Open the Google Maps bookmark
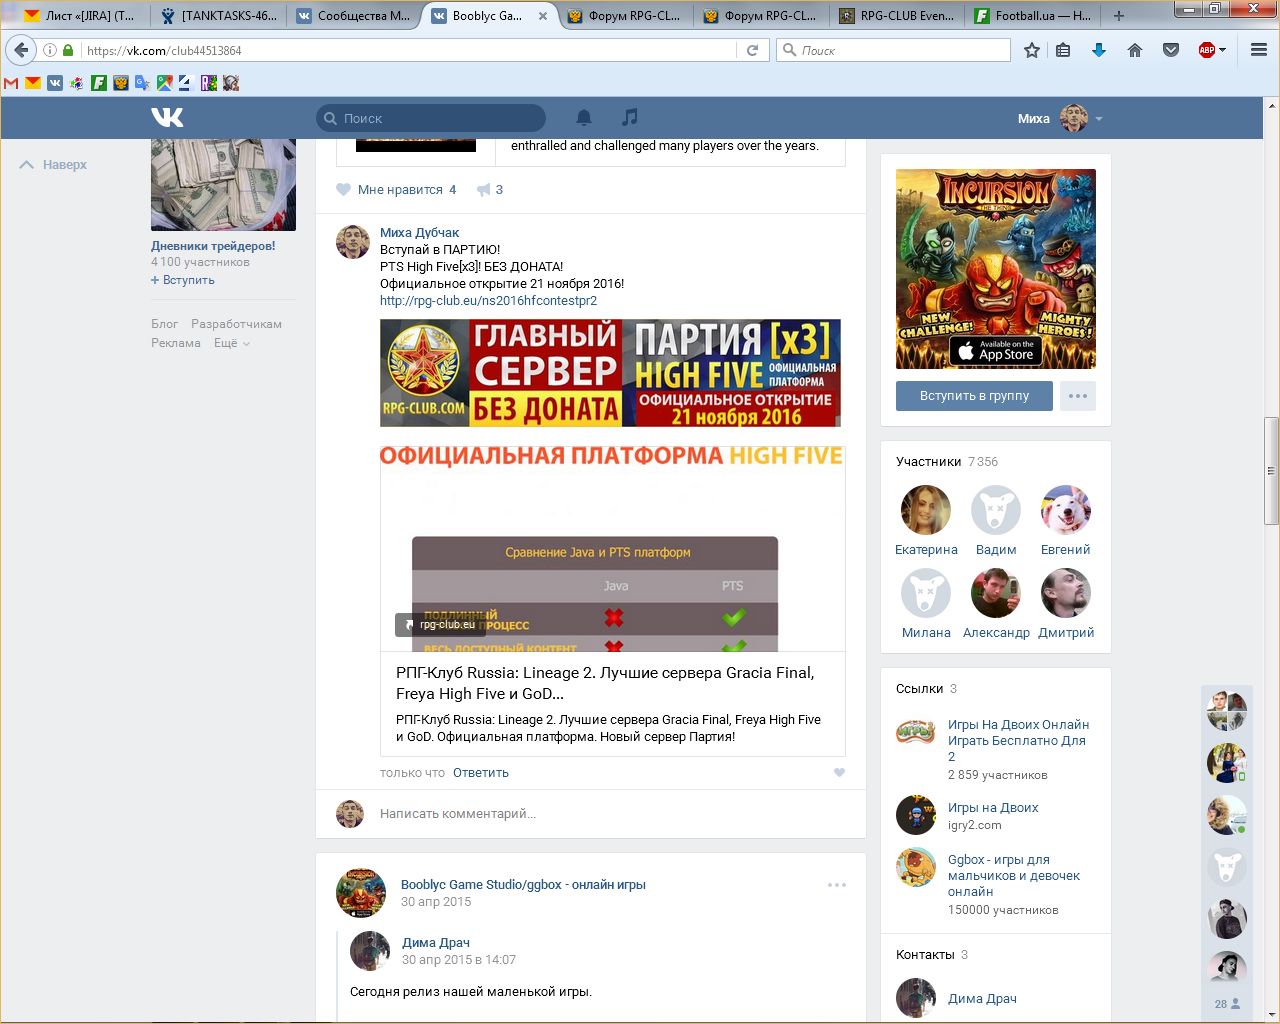The image size is (1280, 1024). tap(164, 83)
